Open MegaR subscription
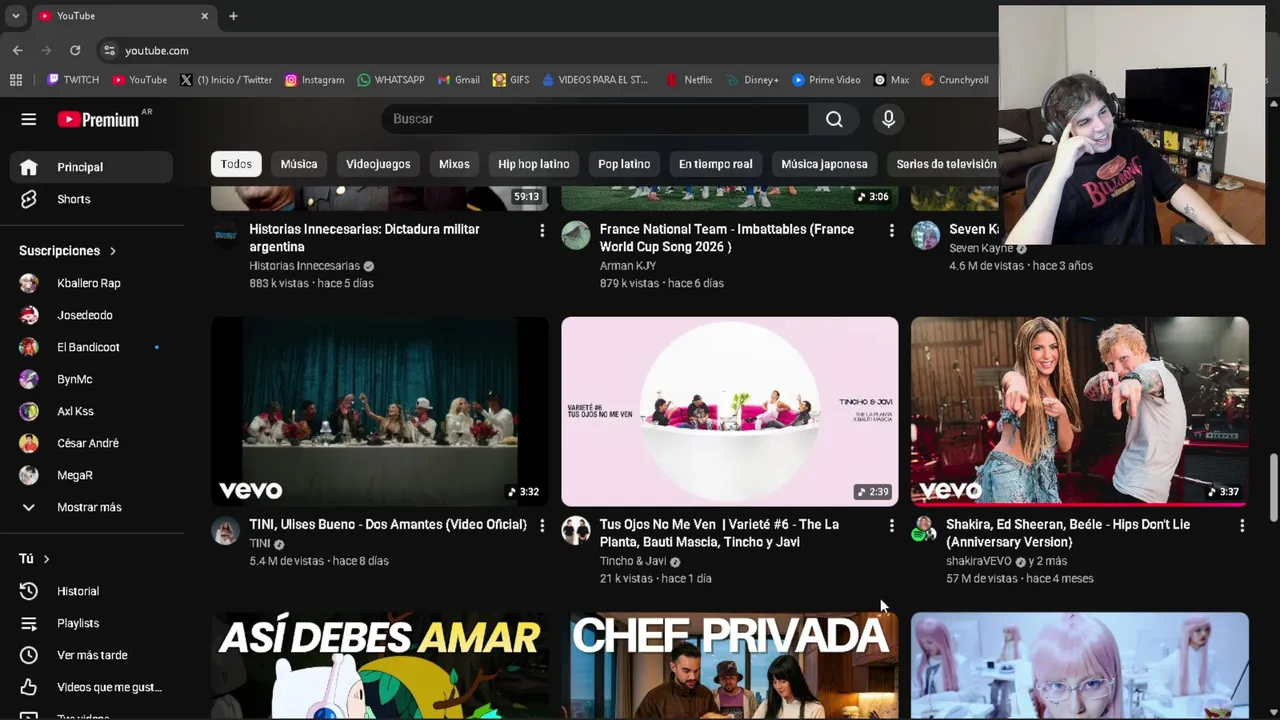The height and width of the screenshot is (720, 1280). tap(92, 475)
